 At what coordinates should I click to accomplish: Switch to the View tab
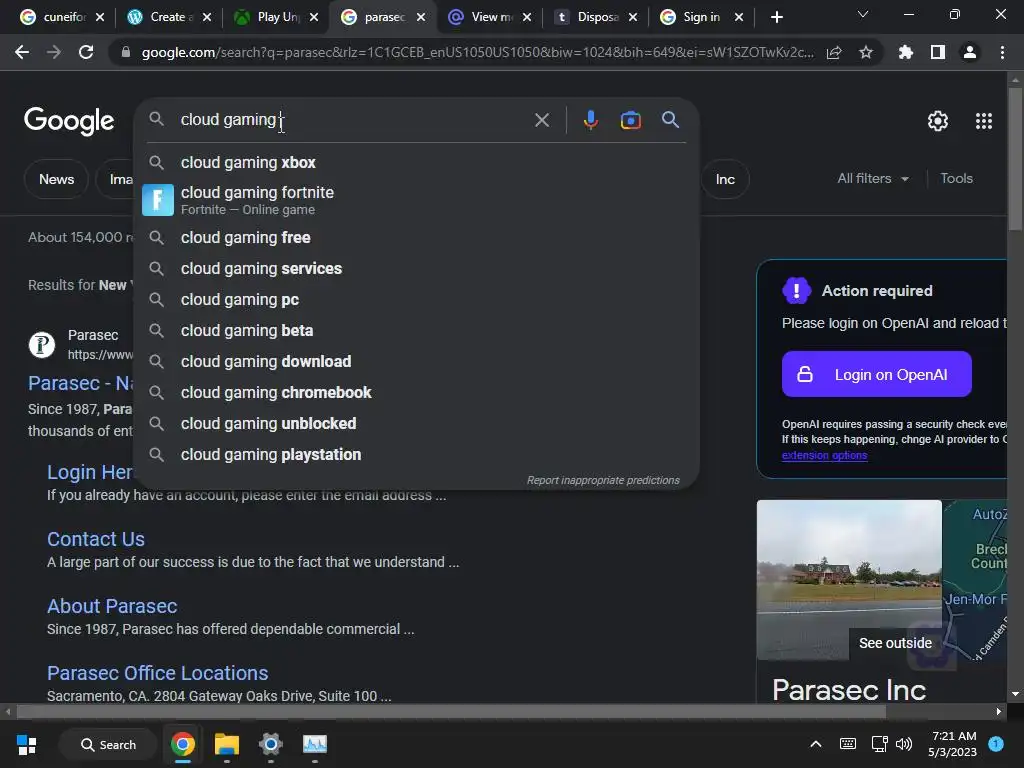488,17
